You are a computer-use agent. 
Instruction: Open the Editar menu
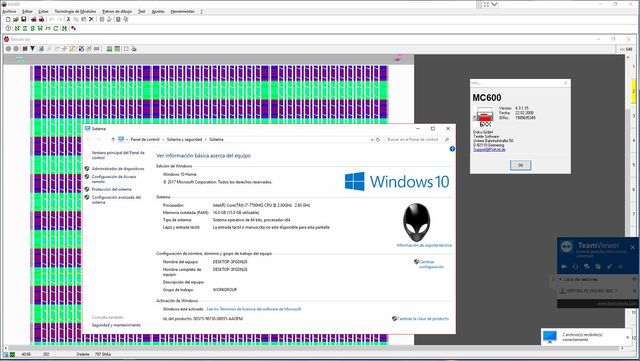click(27, 11)
